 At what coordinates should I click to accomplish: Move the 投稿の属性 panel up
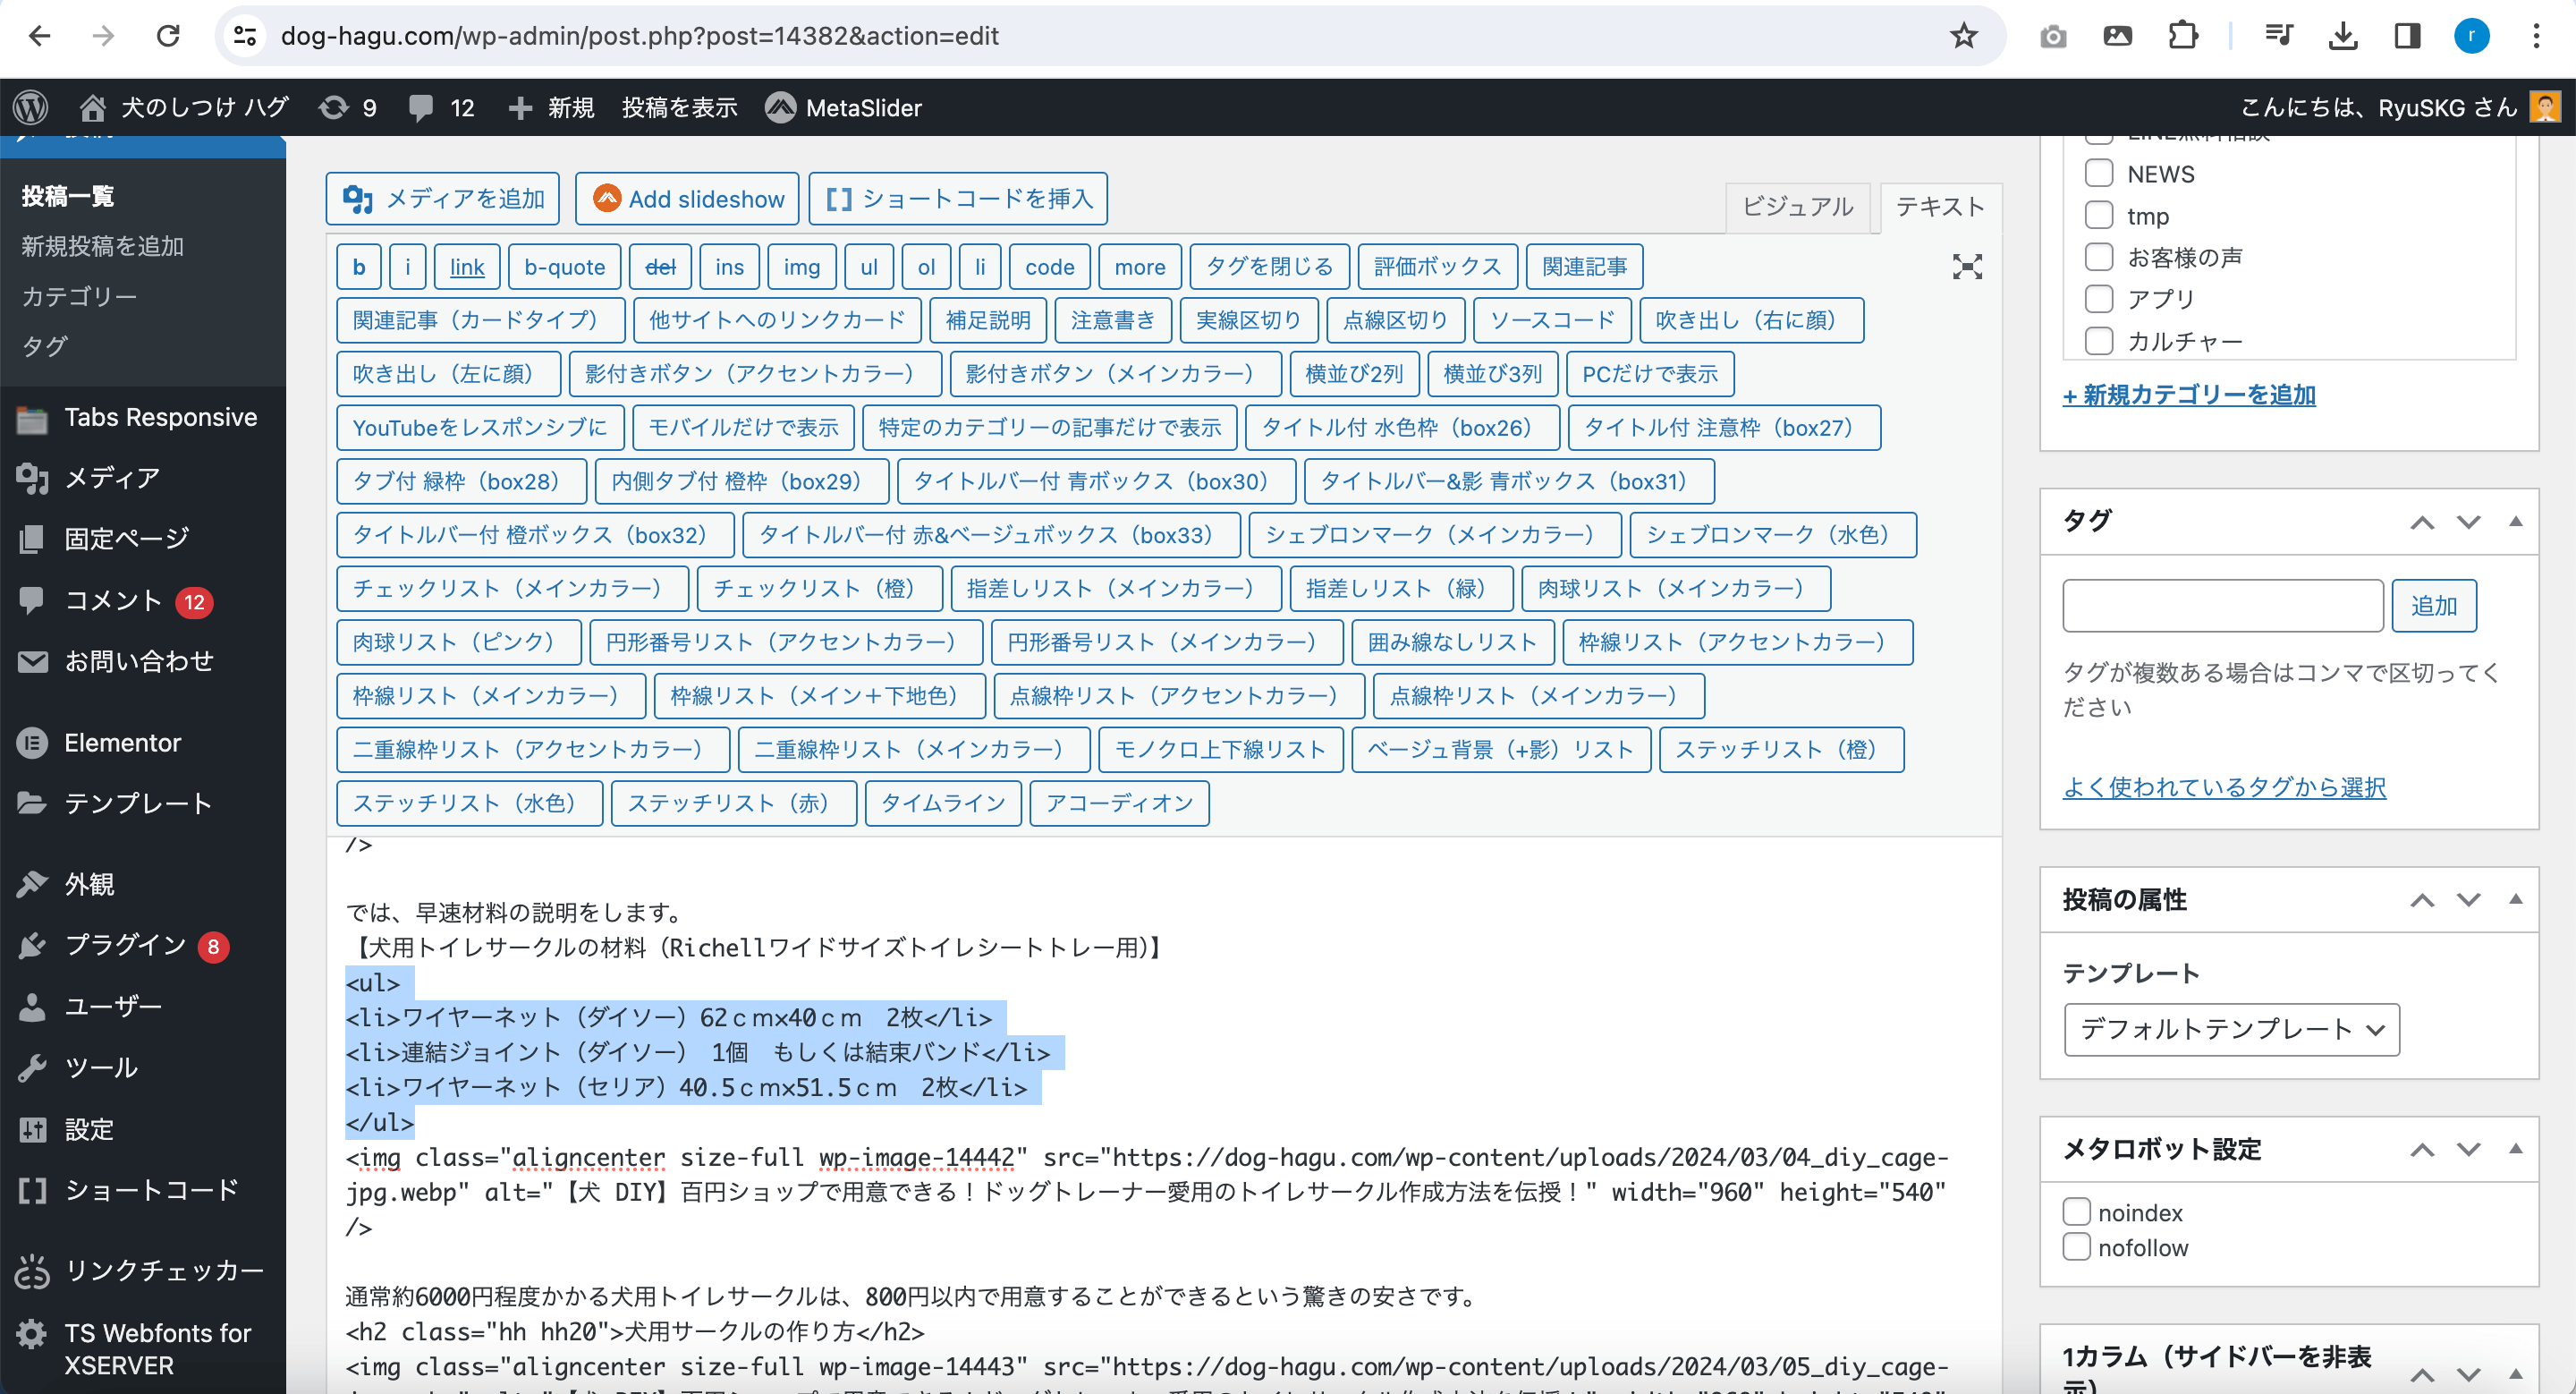coord(2422,900)
